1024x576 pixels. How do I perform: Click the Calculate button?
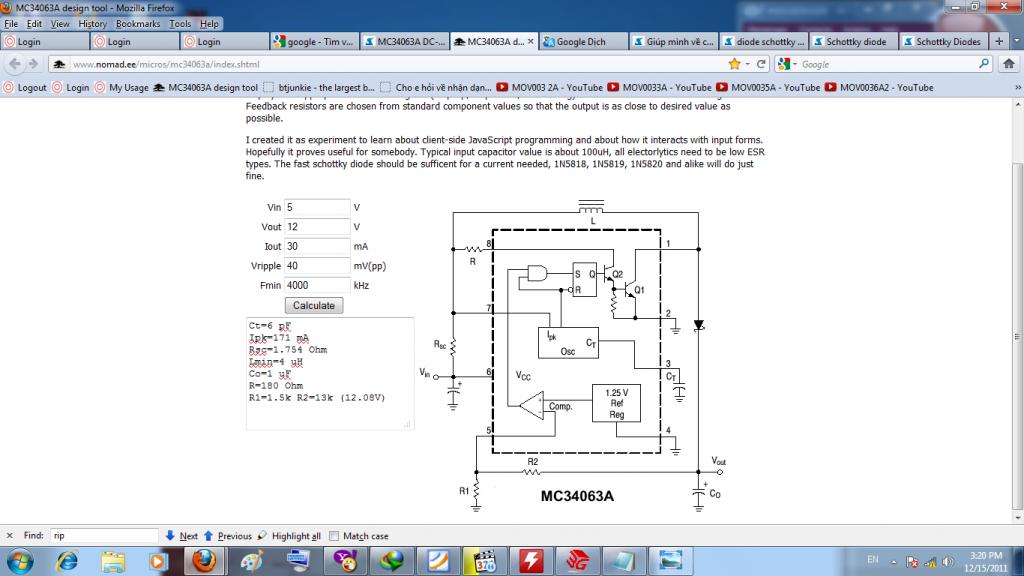pyautogui.click(x=313, y=306)
